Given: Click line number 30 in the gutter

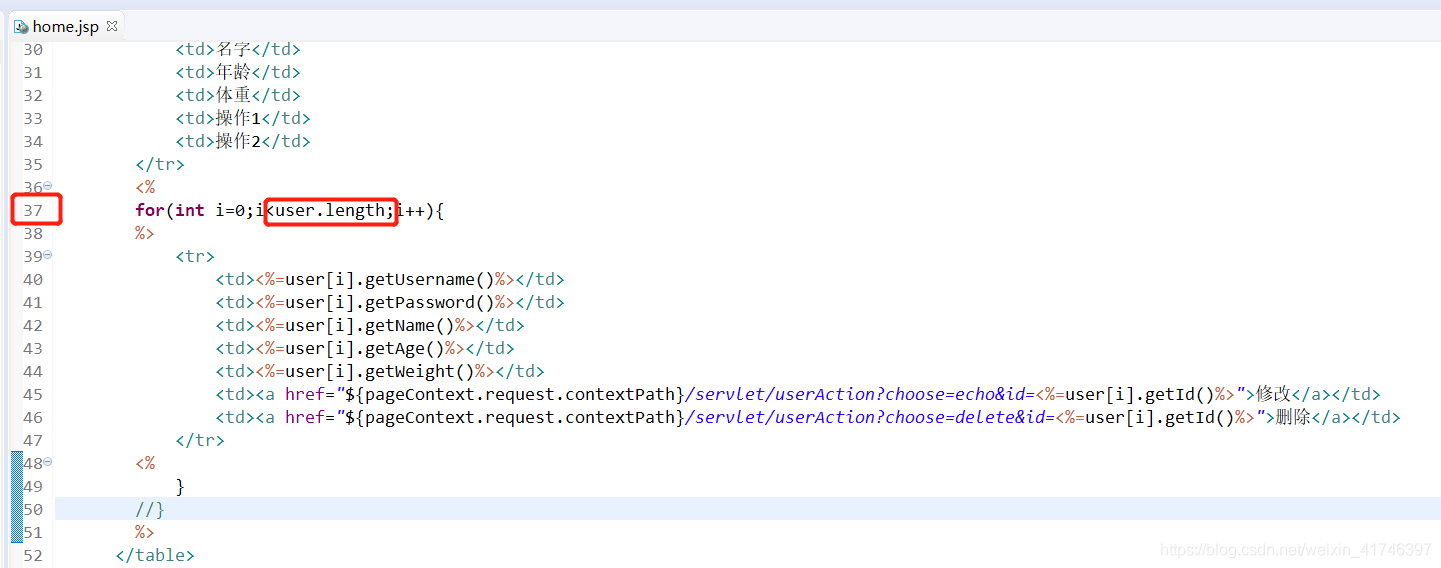Looking at the screenshot, I should 33,49.
